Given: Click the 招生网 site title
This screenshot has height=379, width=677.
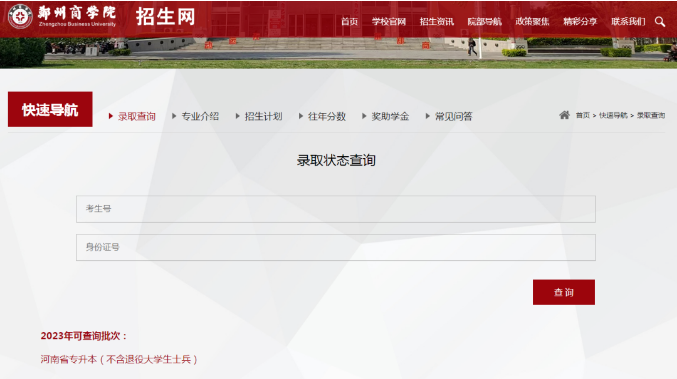Looking at the screenshot, I should coord(165,17).
